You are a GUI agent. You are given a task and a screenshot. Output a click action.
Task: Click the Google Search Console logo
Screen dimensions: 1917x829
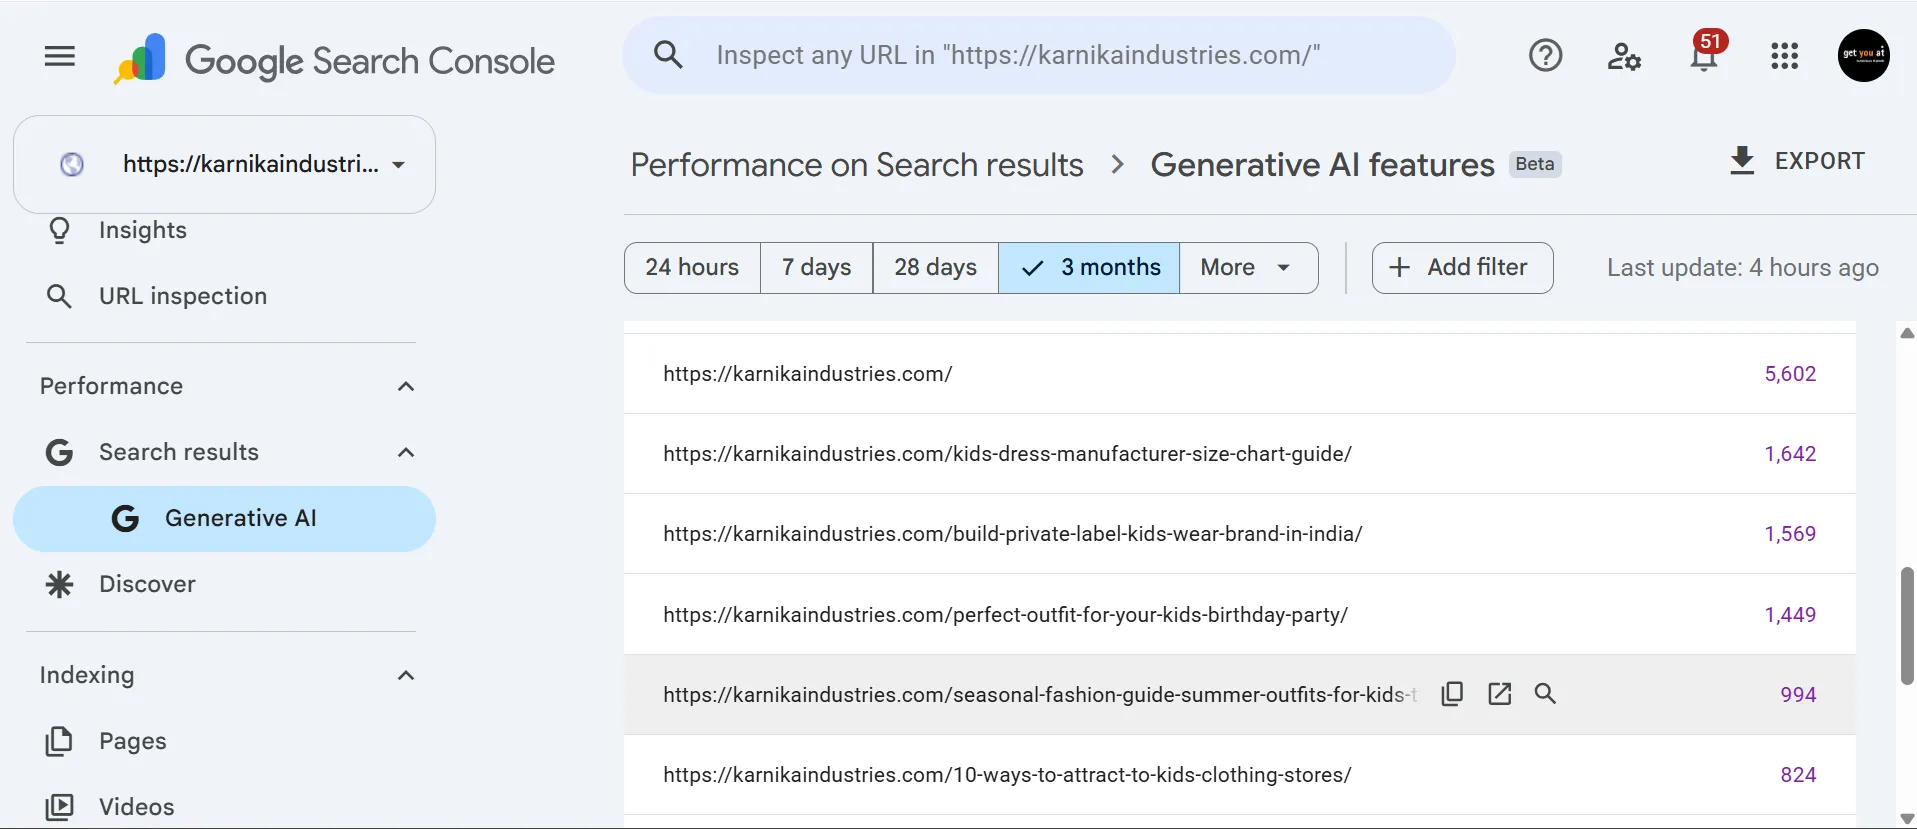point(334,60)
